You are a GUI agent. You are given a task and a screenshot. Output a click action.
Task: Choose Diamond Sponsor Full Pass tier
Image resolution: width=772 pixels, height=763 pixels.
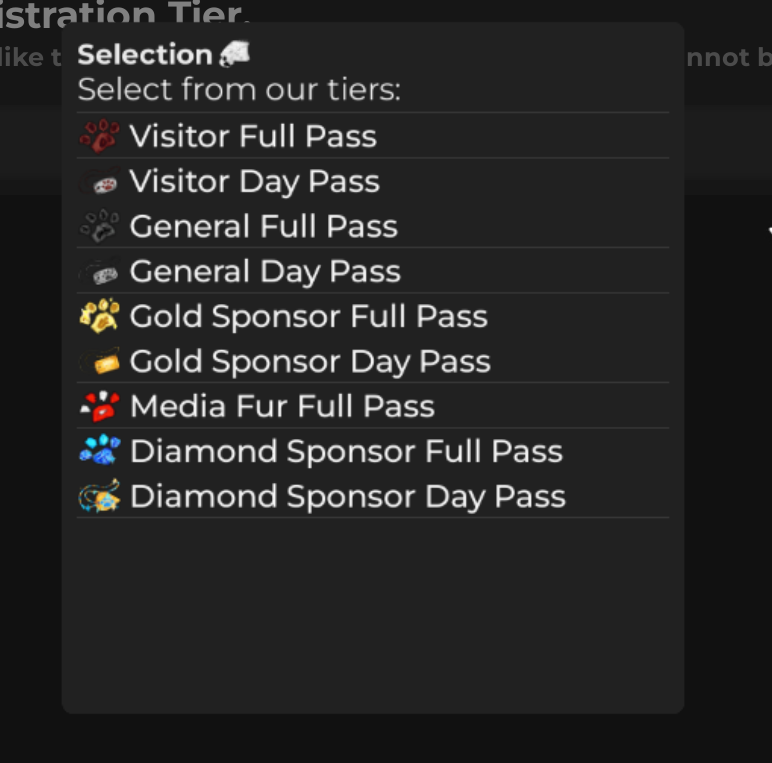346,452
